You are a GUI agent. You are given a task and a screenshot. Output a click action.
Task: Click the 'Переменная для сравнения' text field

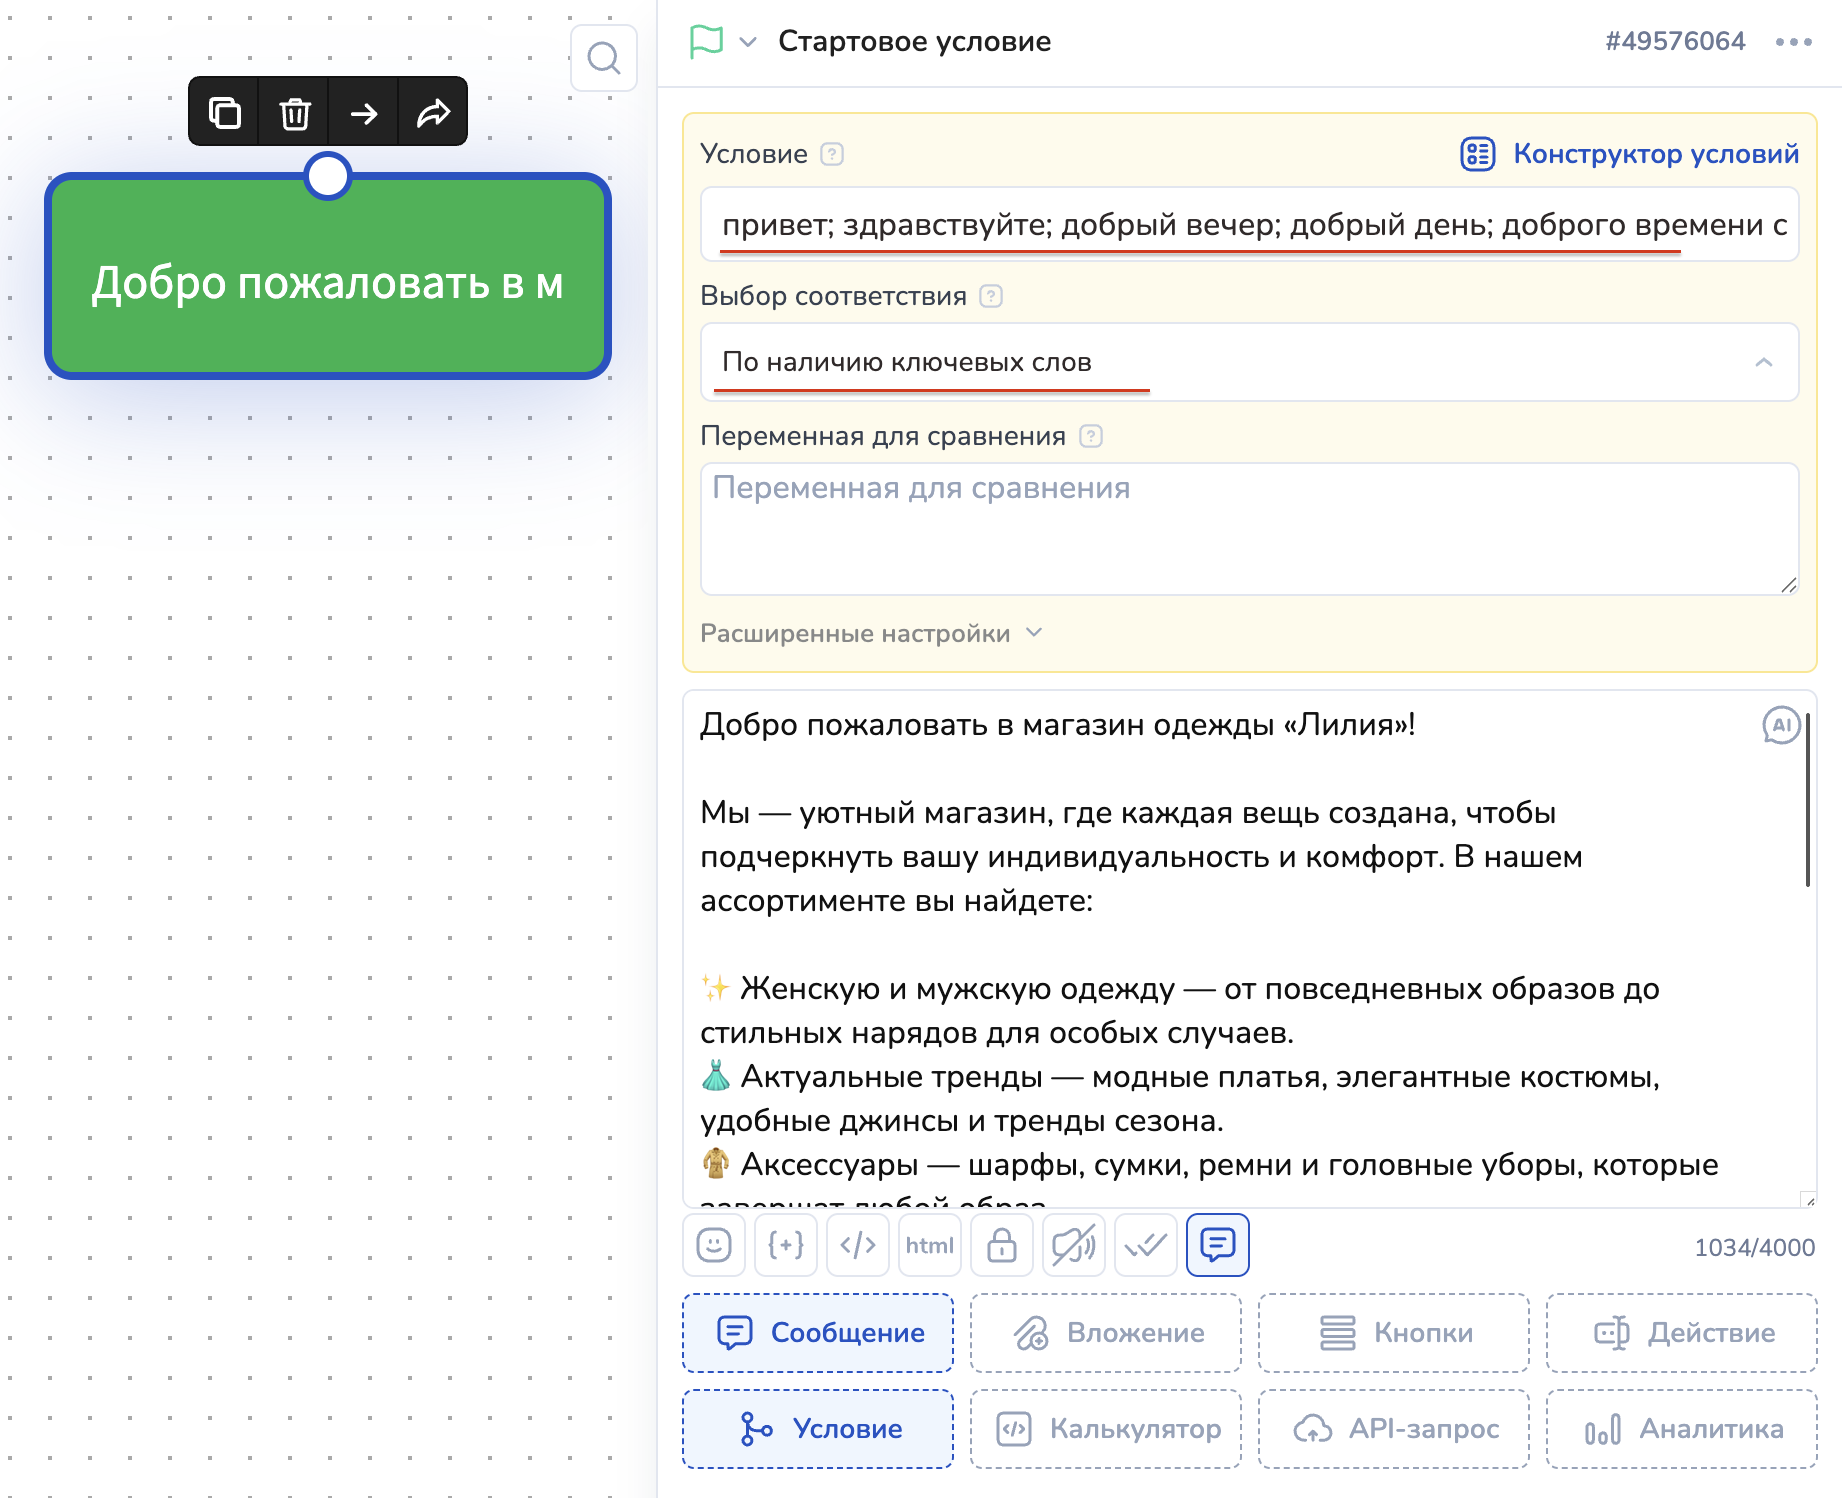[1249, 528]
